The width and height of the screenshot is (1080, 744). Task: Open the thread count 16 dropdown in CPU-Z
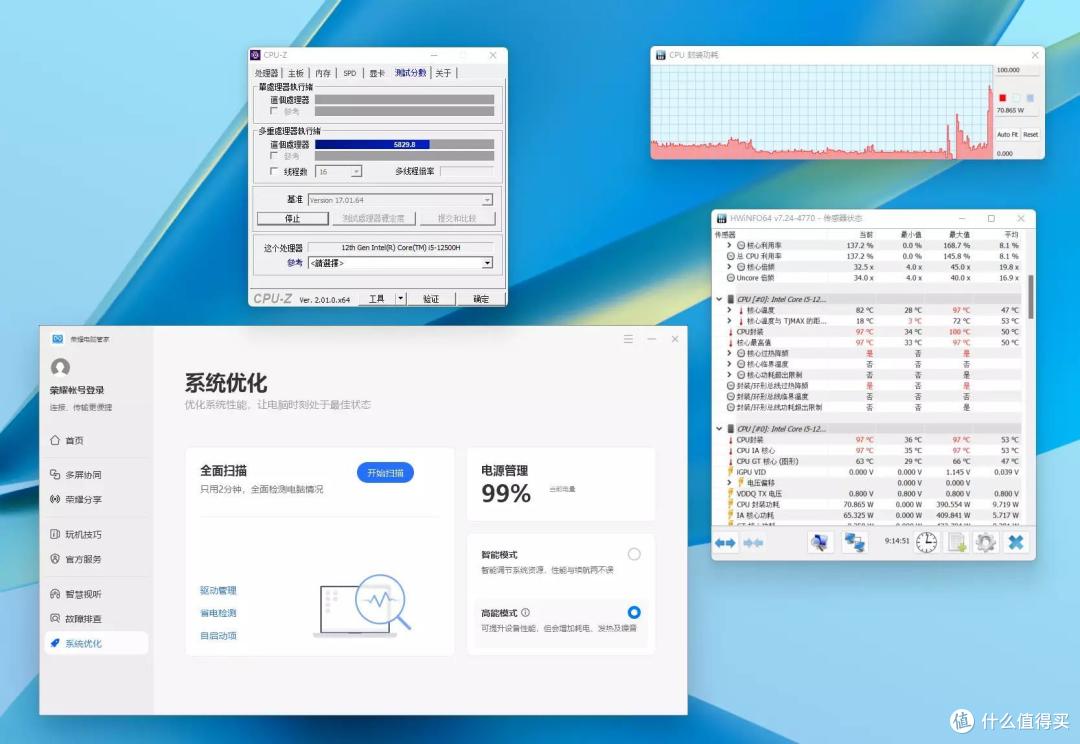tap(338, 172)
